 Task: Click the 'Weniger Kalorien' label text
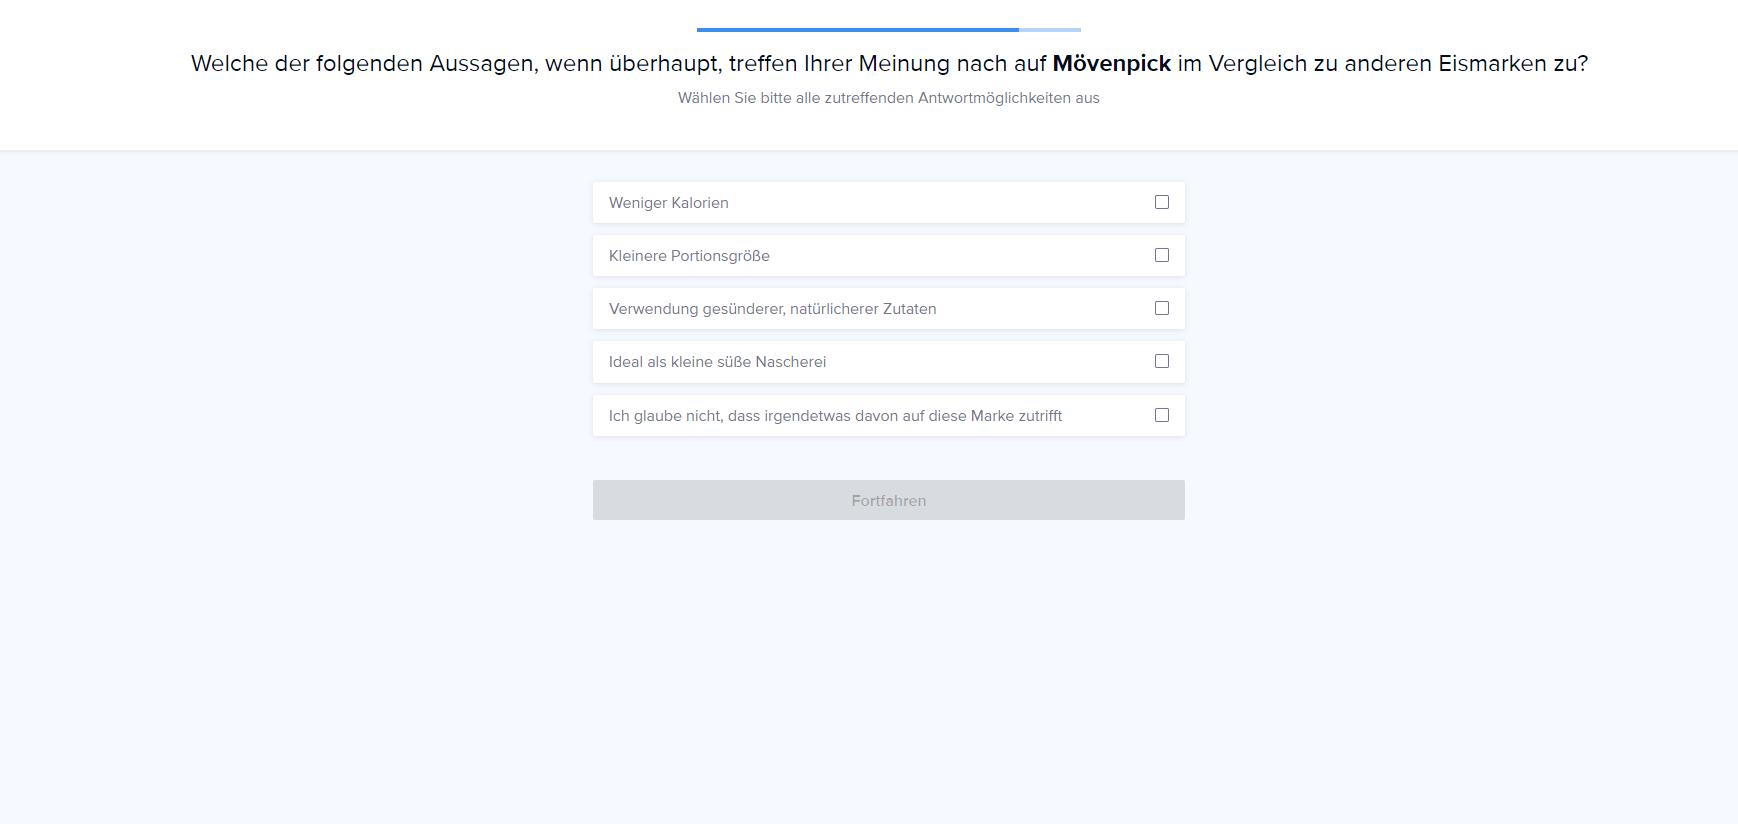668,203
